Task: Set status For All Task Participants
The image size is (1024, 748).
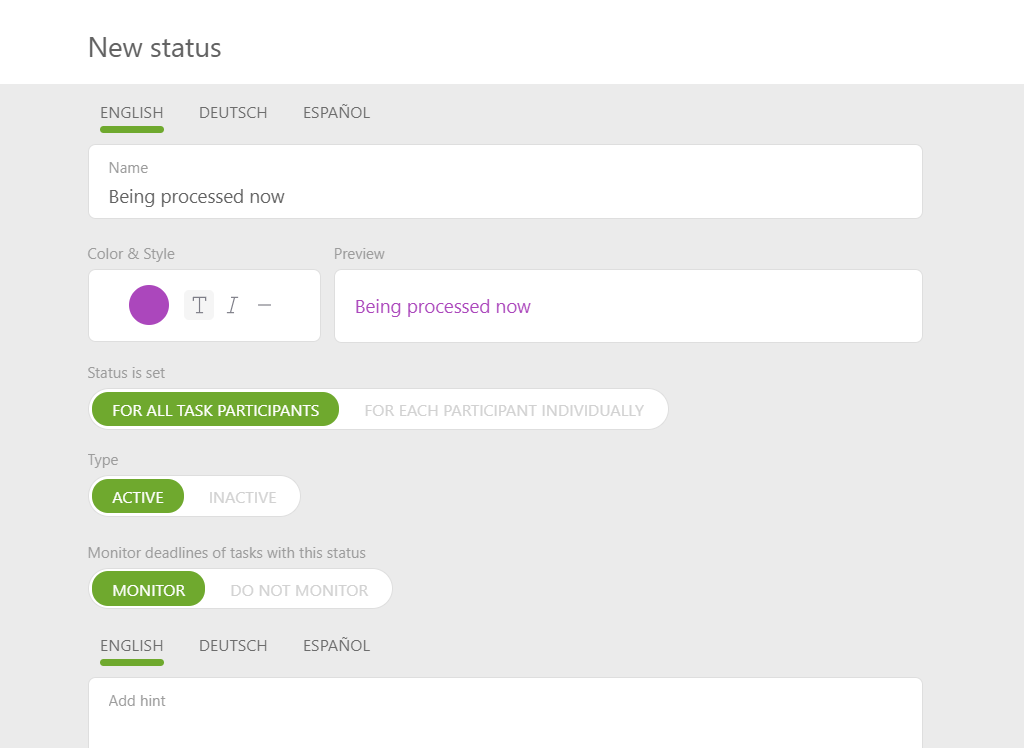Action: click(x=216, y=410)
